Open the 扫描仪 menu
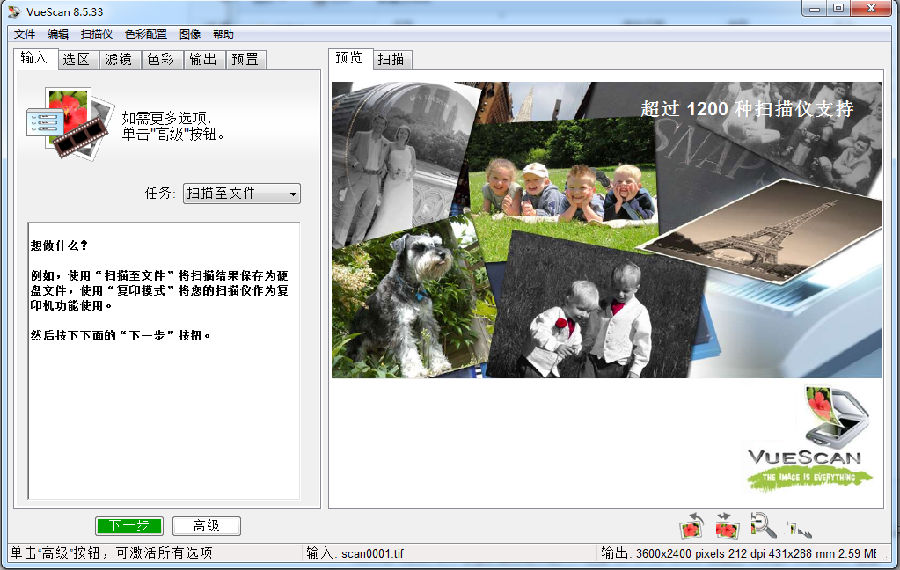The width and height of the screenshot is (900, 570). [x=97, y=34]
